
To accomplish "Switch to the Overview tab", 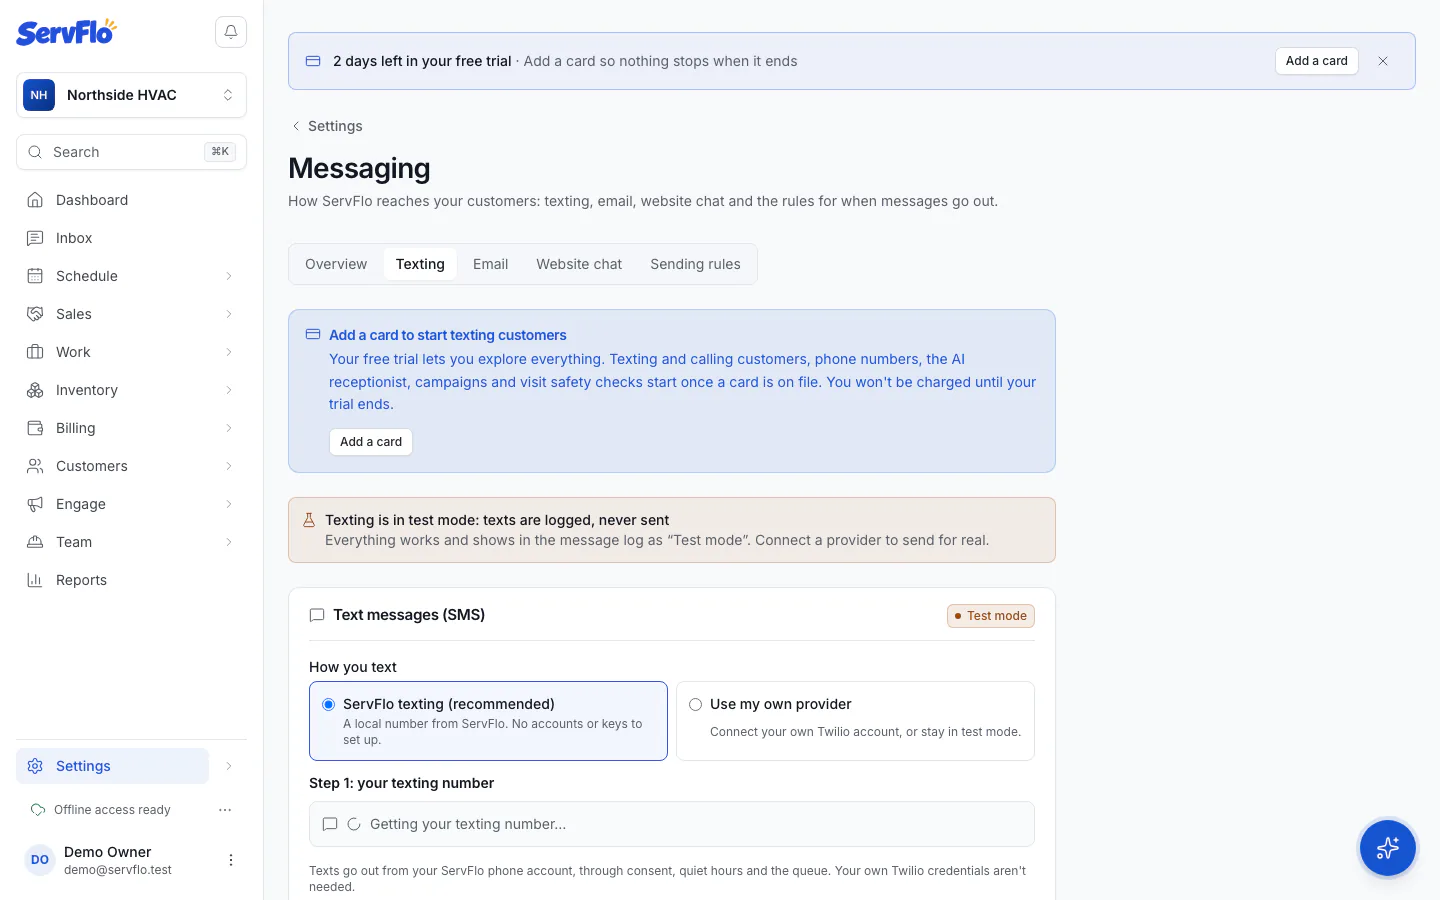I will pos(336,264).
